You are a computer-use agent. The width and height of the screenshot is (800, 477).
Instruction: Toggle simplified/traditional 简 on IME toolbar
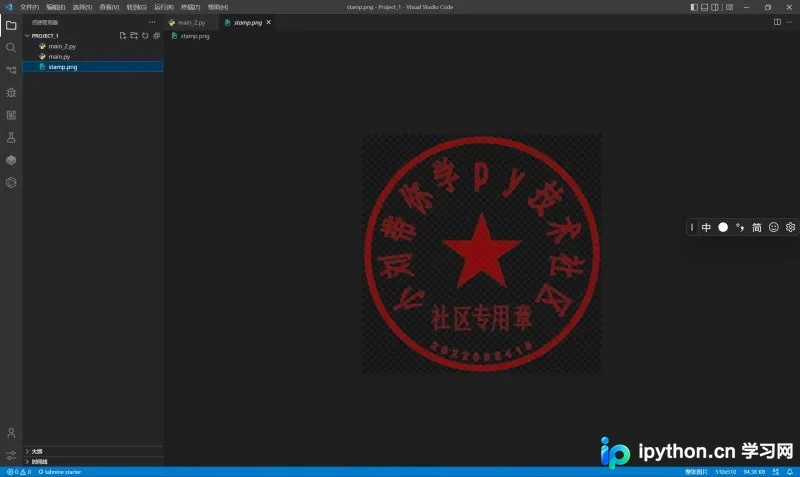(x=757, y=227)
